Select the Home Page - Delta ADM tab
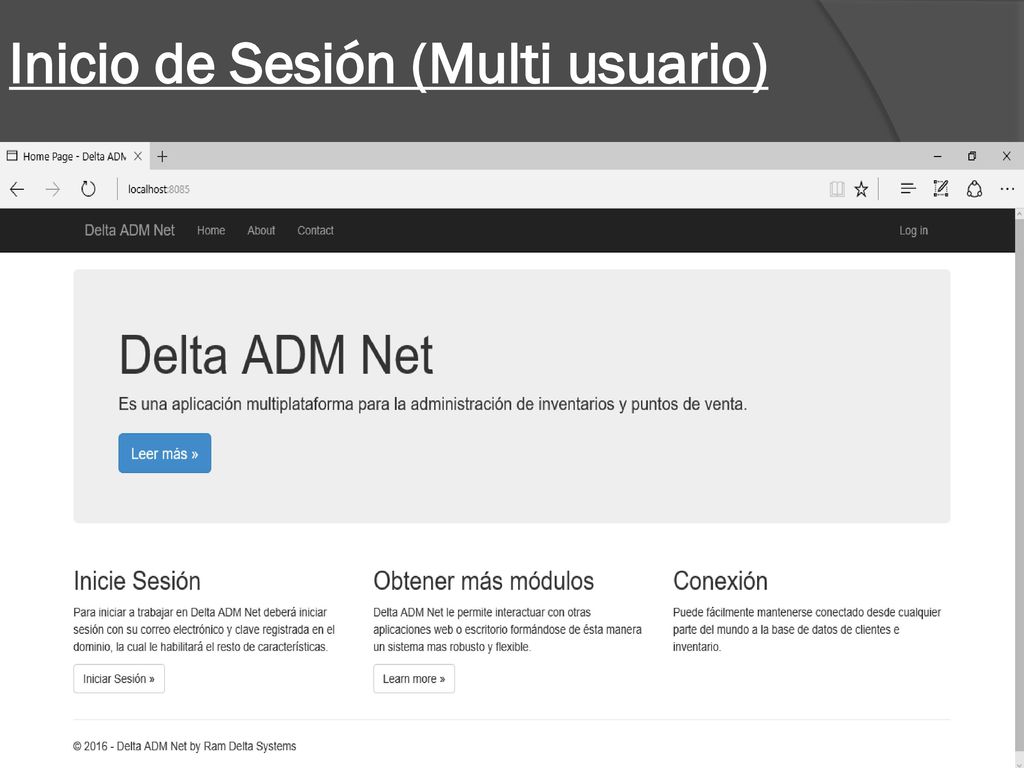The image size is (1024, 768). (x=73, y=156)
